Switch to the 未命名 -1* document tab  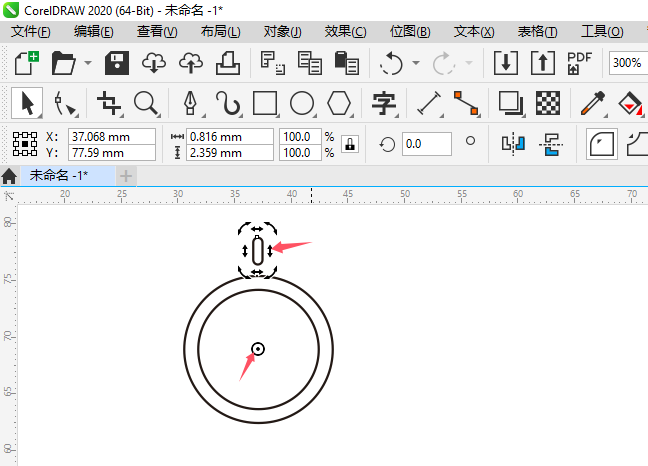(x=68, y=176)
